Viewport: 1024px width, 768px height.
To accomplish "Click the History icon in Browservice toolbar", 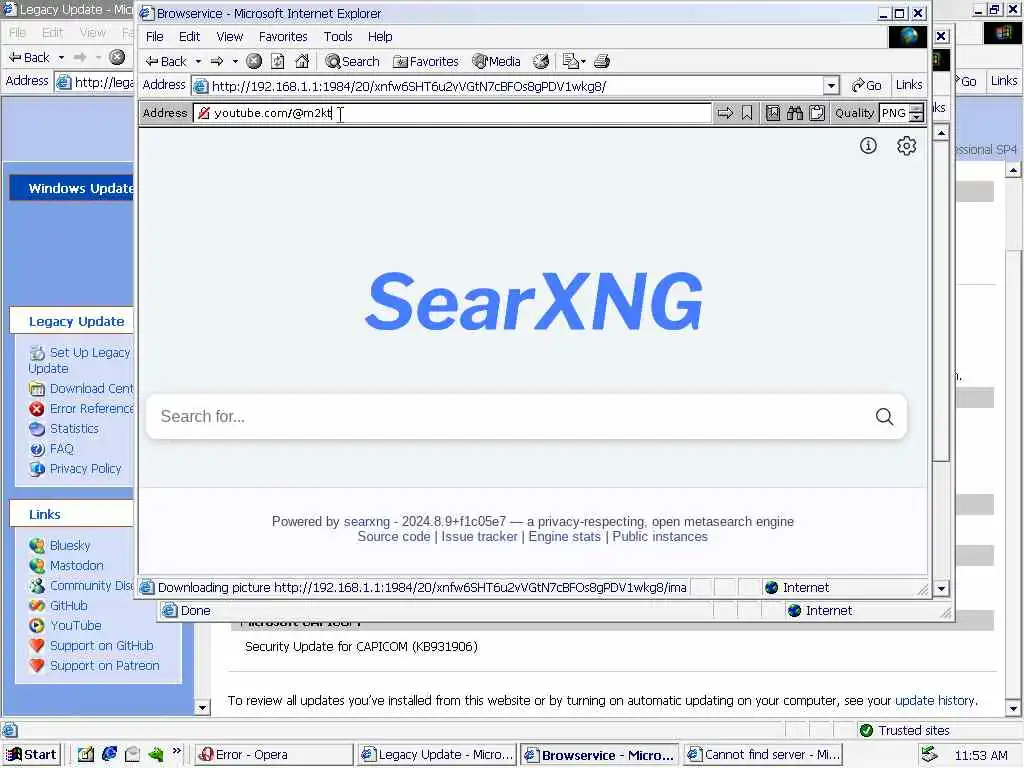I will click(x=541, y=61).
